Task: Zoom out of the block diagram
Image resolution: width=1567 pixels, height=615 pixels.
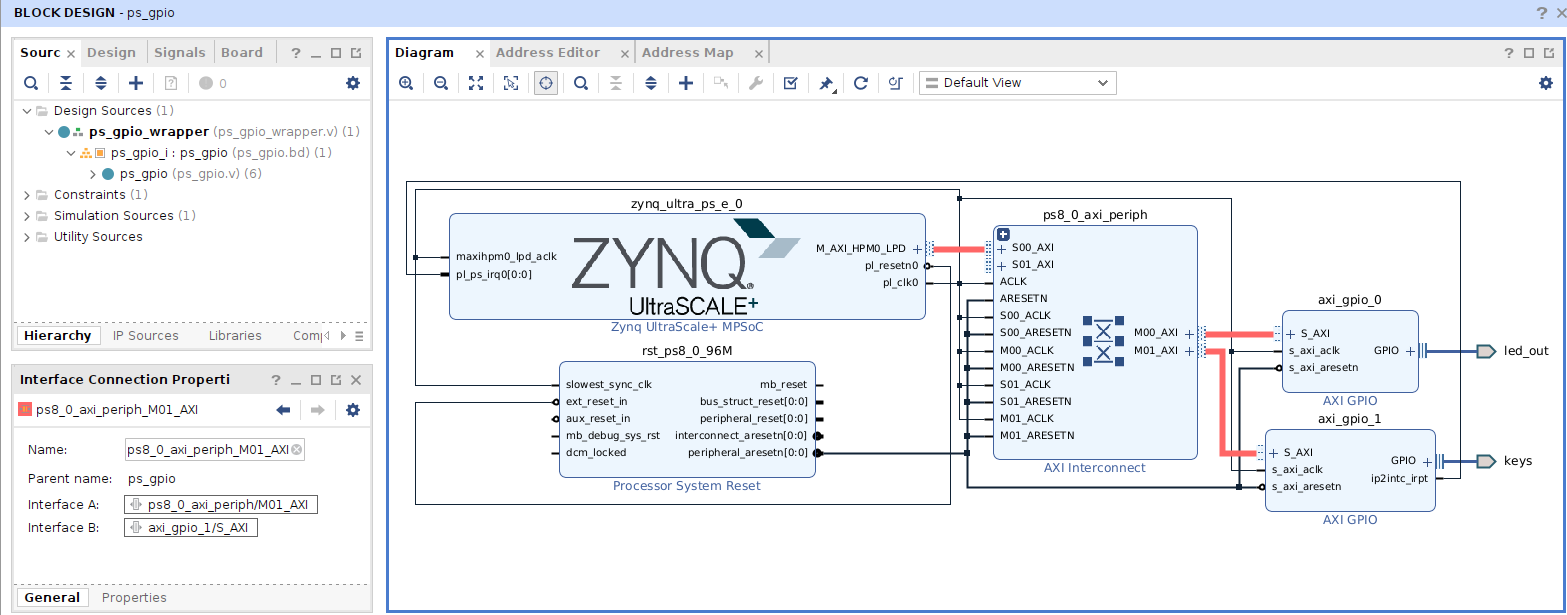Action: 441,83
